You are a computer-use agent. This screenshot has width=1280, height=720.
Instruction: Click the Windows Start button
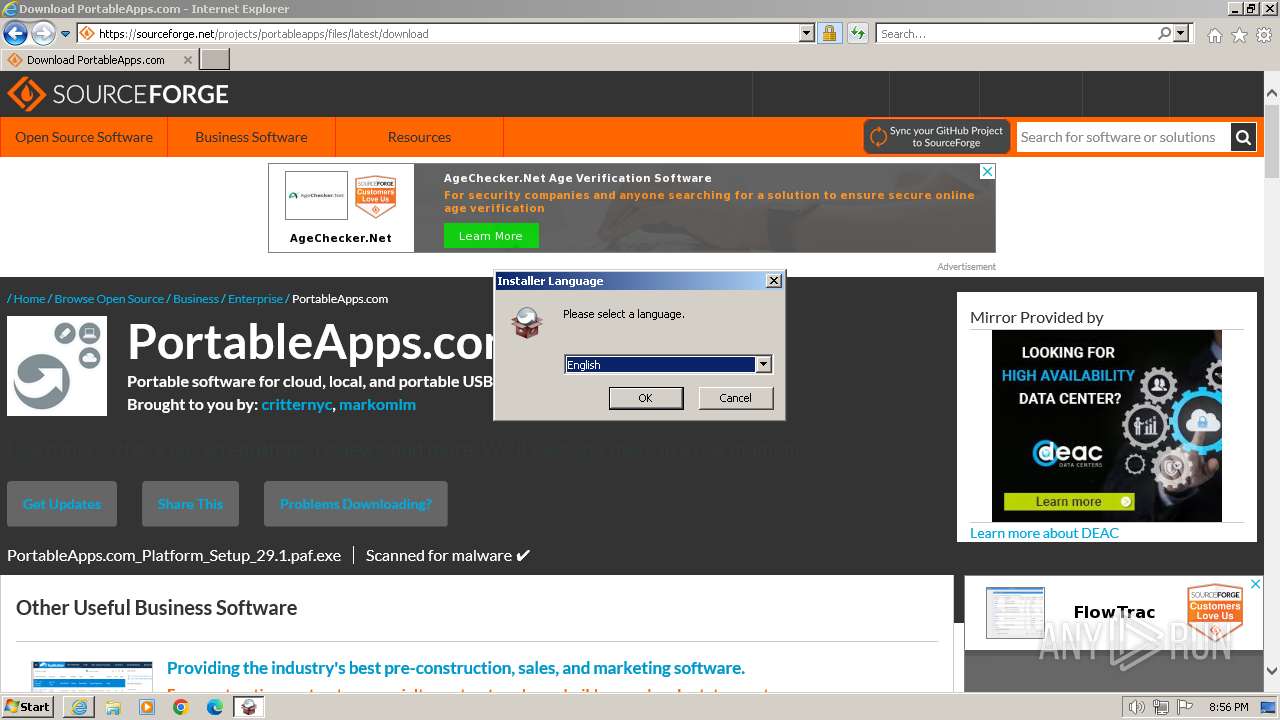pyautogui.click(x=28, y=707)
